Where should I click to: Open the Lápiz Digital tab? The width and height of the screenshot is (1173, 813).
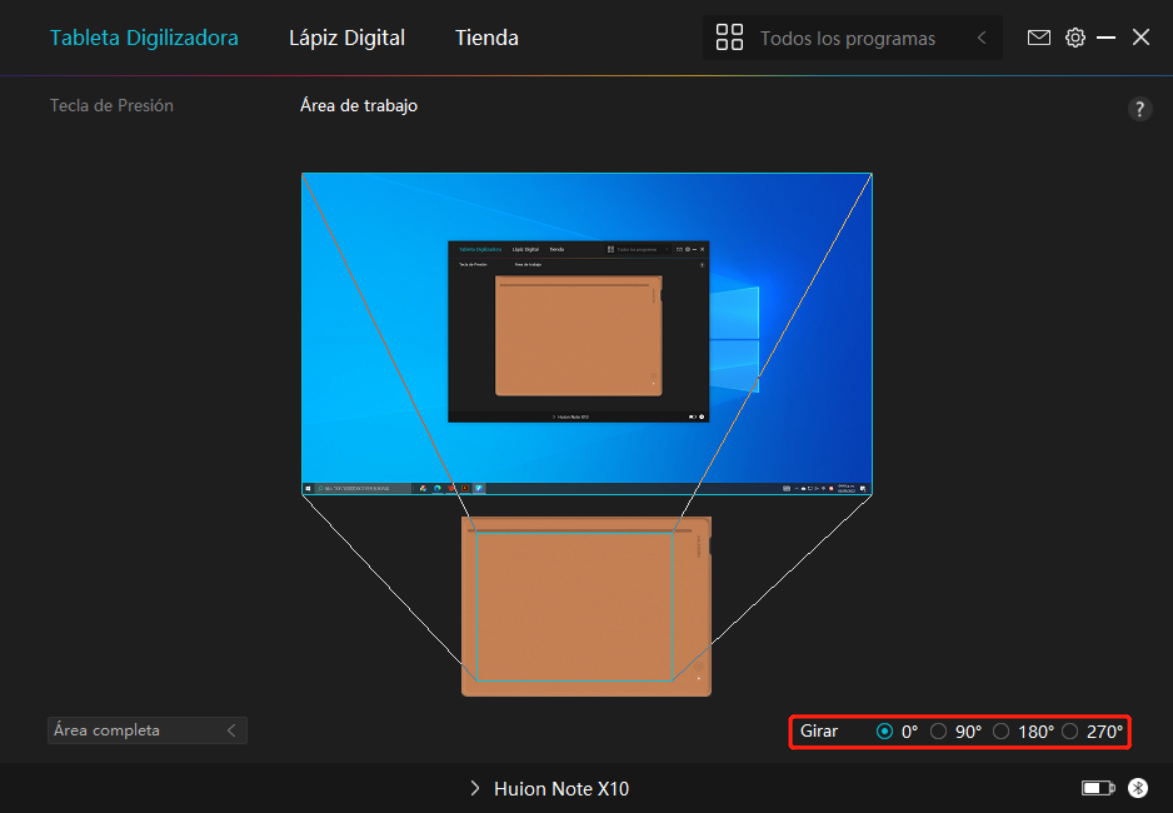coord(347,37)
